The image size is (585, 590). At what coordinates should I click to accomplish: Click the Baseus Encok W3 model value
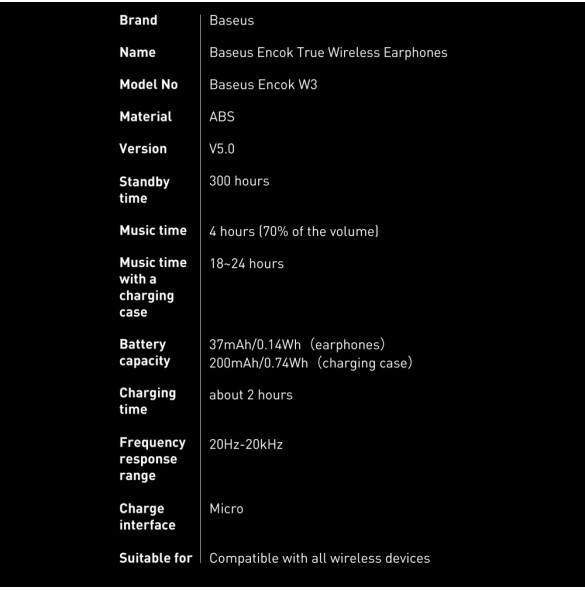pos(263,85)
